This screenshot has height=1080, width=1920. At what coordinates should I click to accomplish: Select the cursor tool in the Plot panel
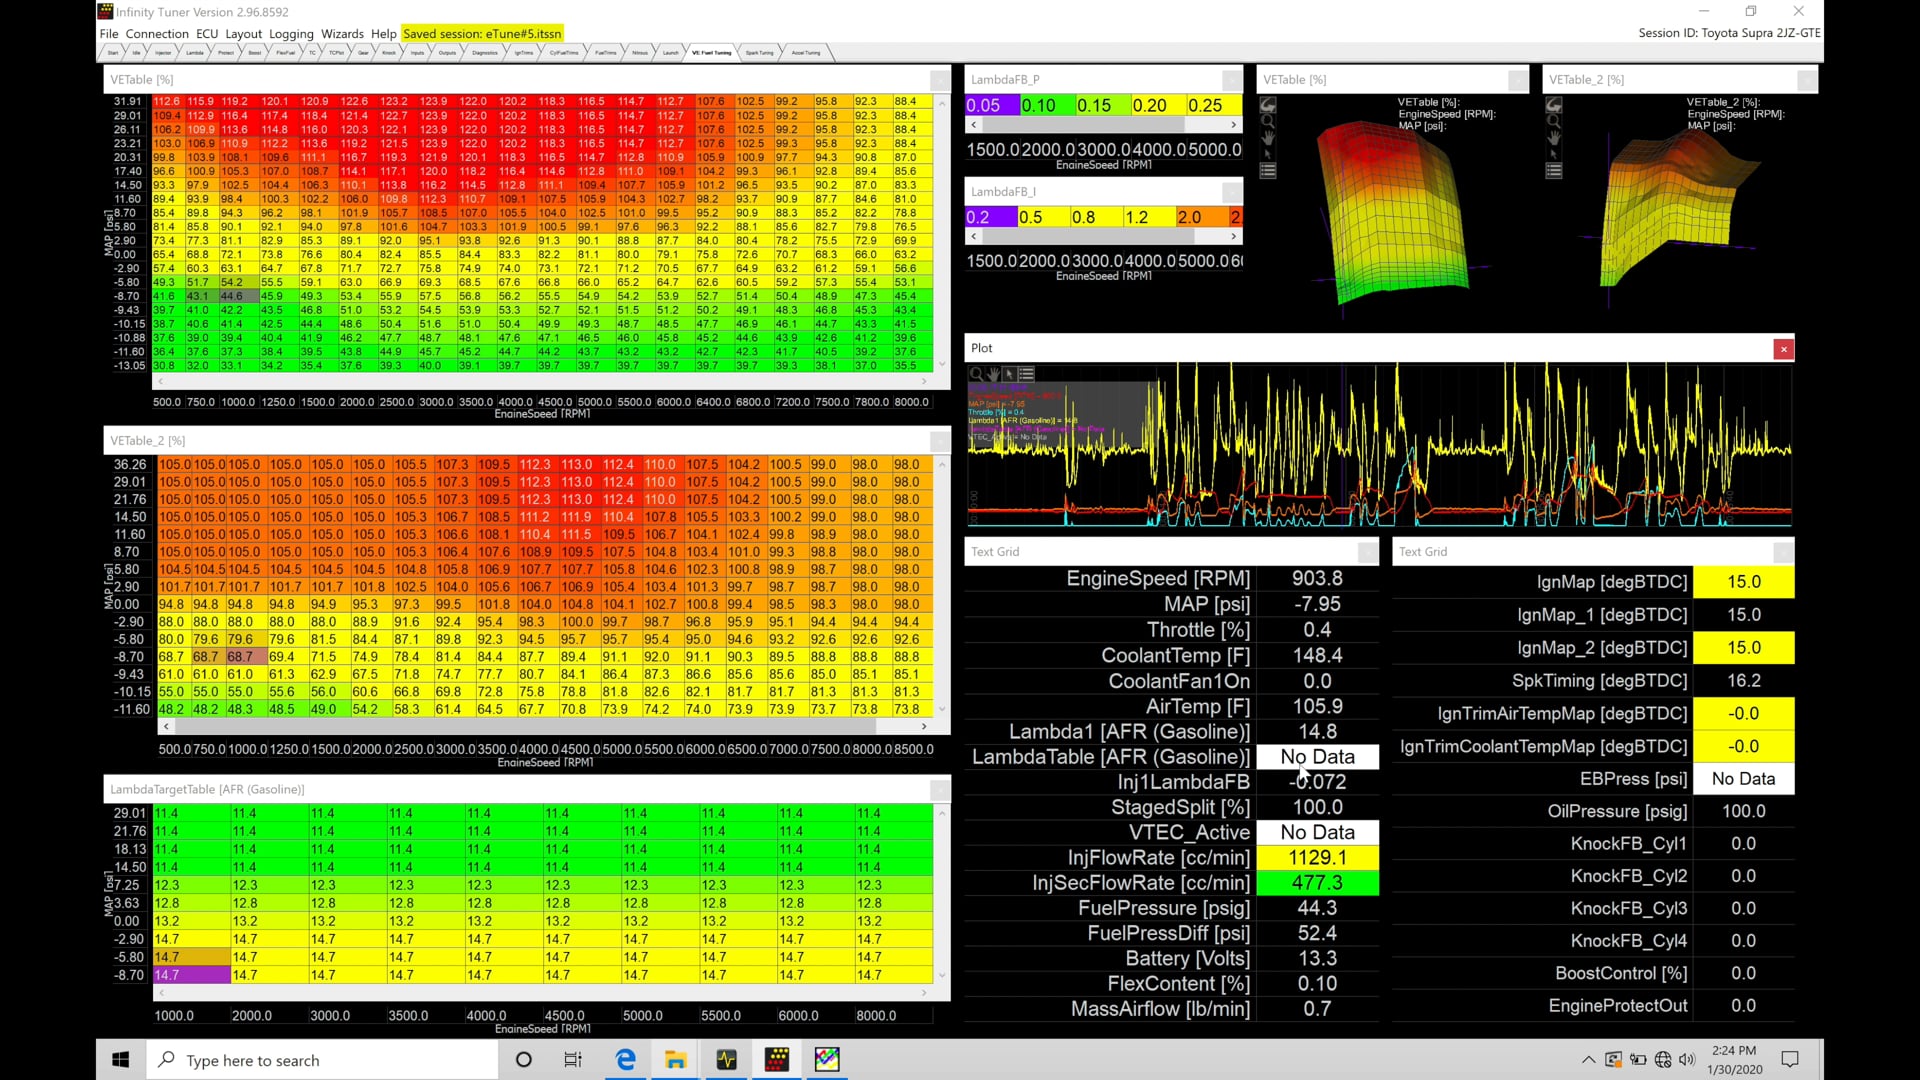(x=1010, y=373)
